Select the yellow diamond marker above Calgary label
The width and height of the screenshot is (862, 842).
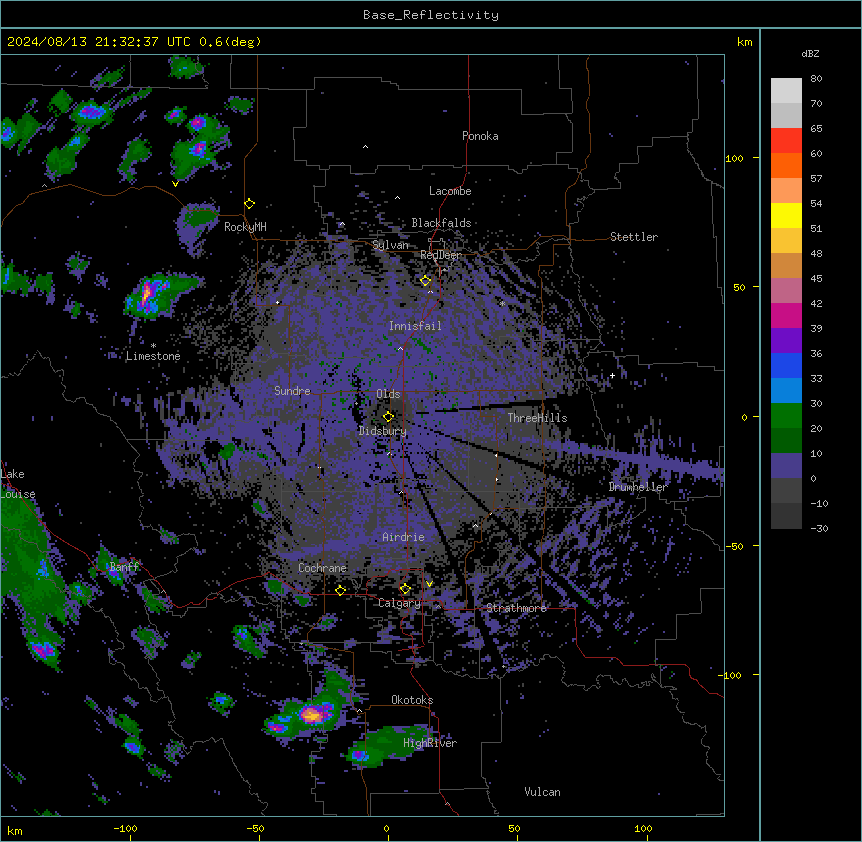click(x=405, y=589)
